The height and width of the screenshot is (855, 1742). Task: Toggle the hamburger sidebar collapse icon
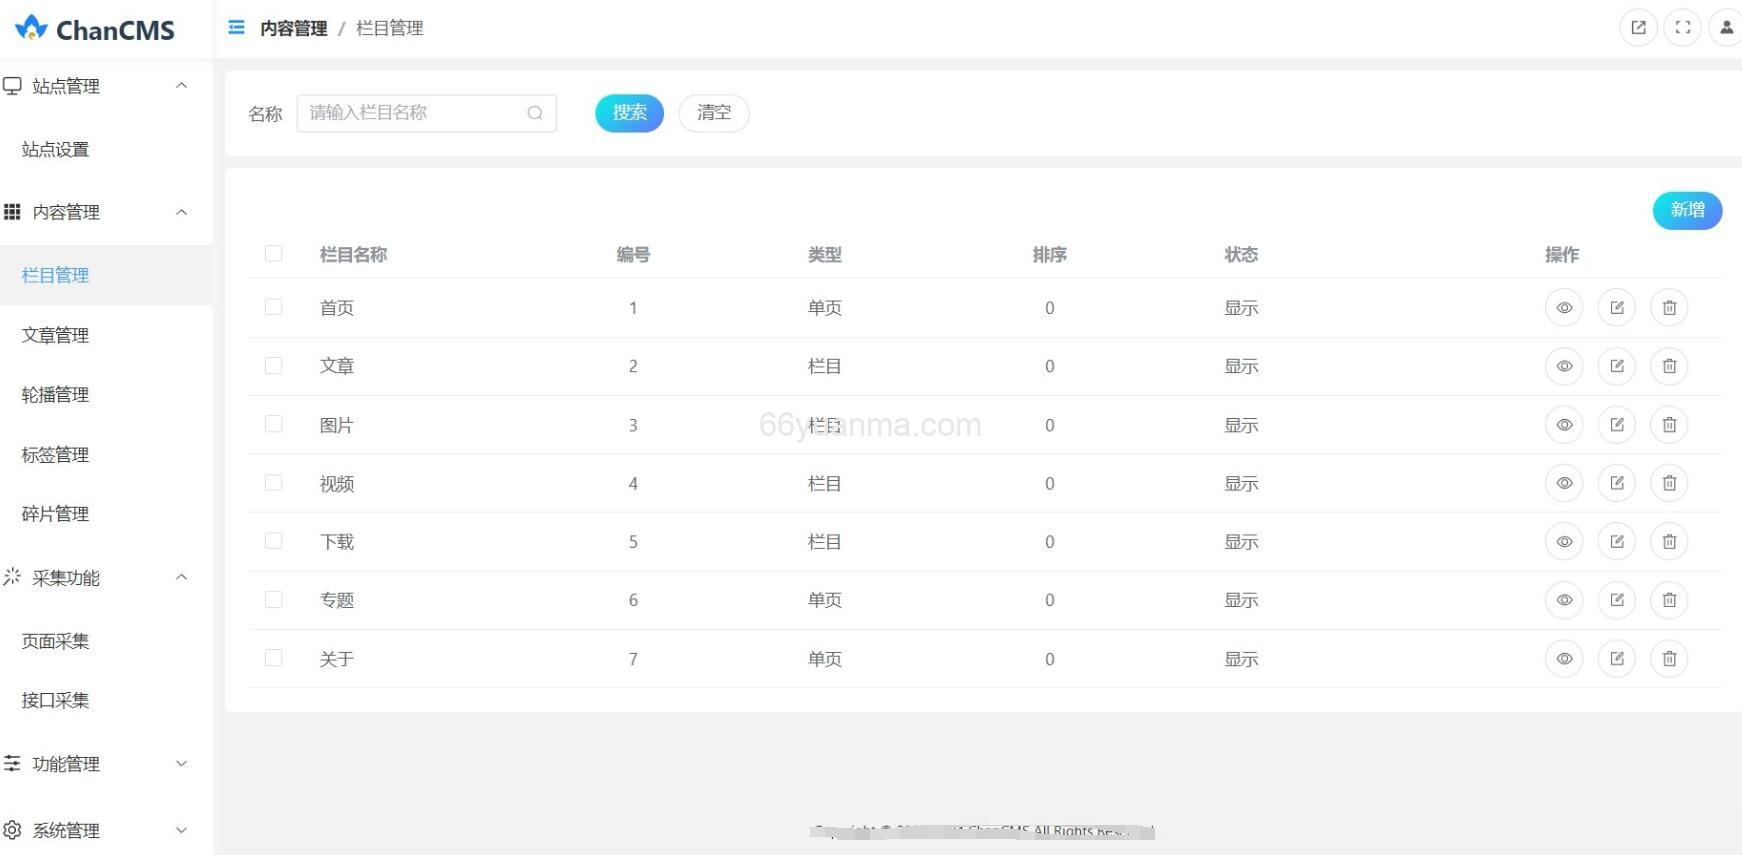click(x=236, y=28)
